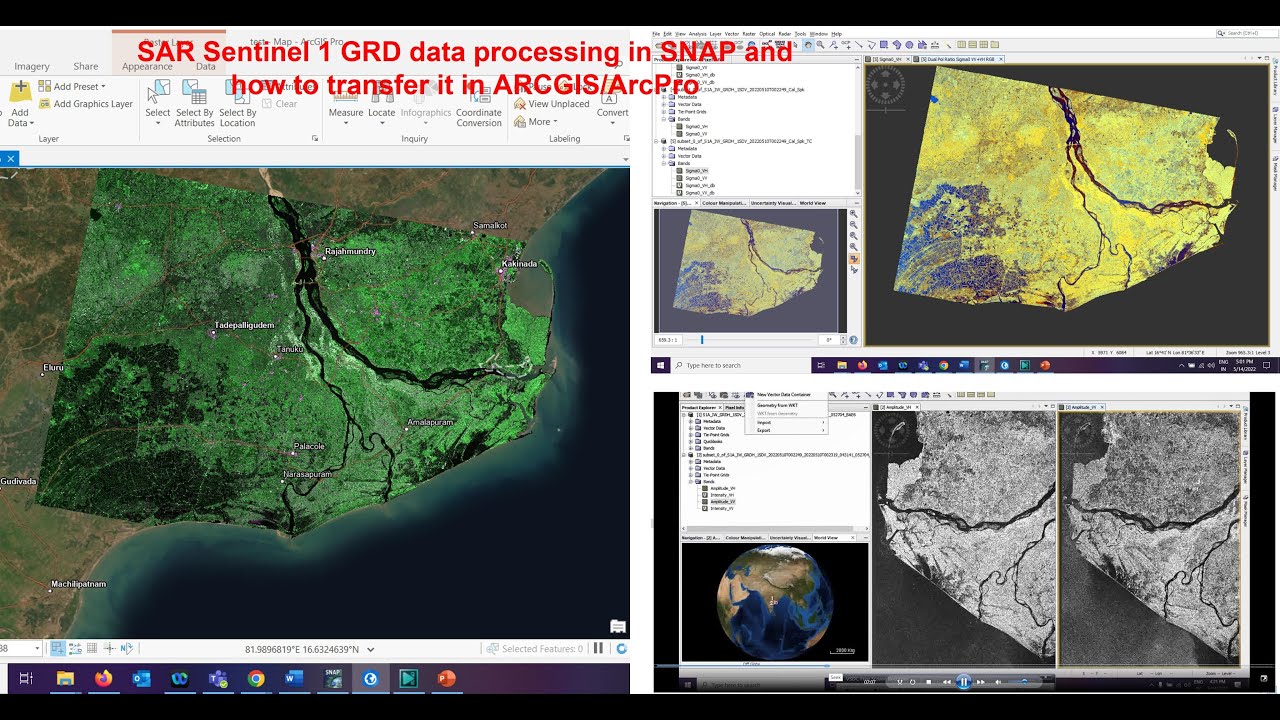The image size is (1280, 720).
Task: Select the zoom tool in top SNAP toolbar
Action: [820, 44]
